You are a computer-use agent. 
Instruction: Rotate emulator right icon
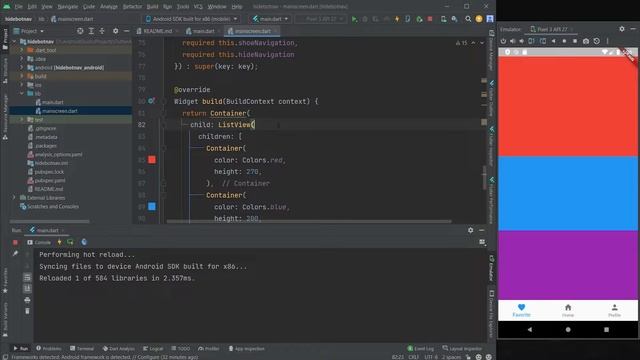(543, 41)
